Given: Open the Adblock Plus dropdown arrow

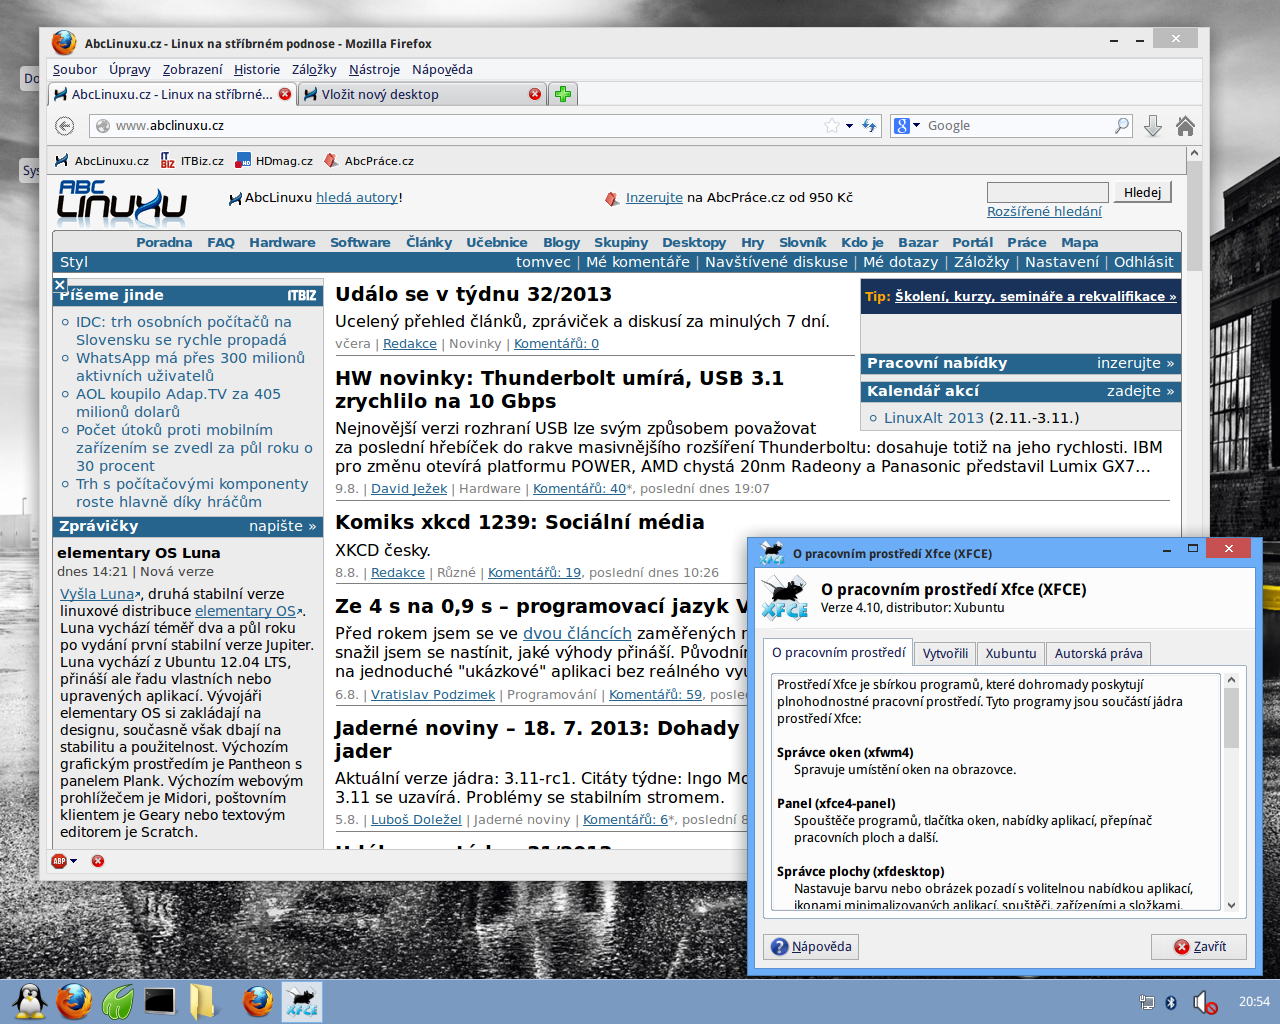Looking at the screenshot, I should pyautogui.click(x=73, y=861).
